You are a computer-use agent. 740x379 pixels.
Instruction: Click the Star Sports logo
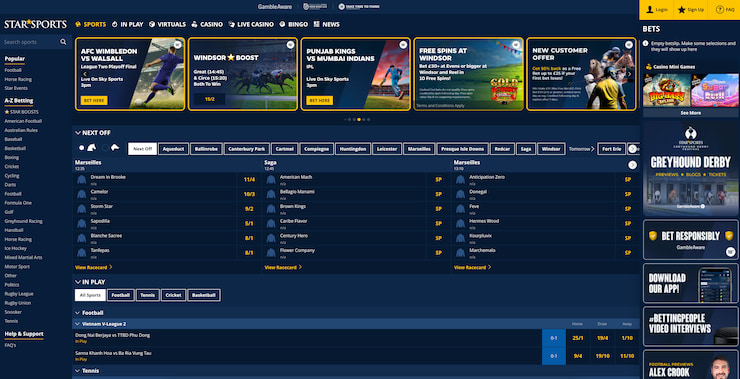[x=36, y=24]
